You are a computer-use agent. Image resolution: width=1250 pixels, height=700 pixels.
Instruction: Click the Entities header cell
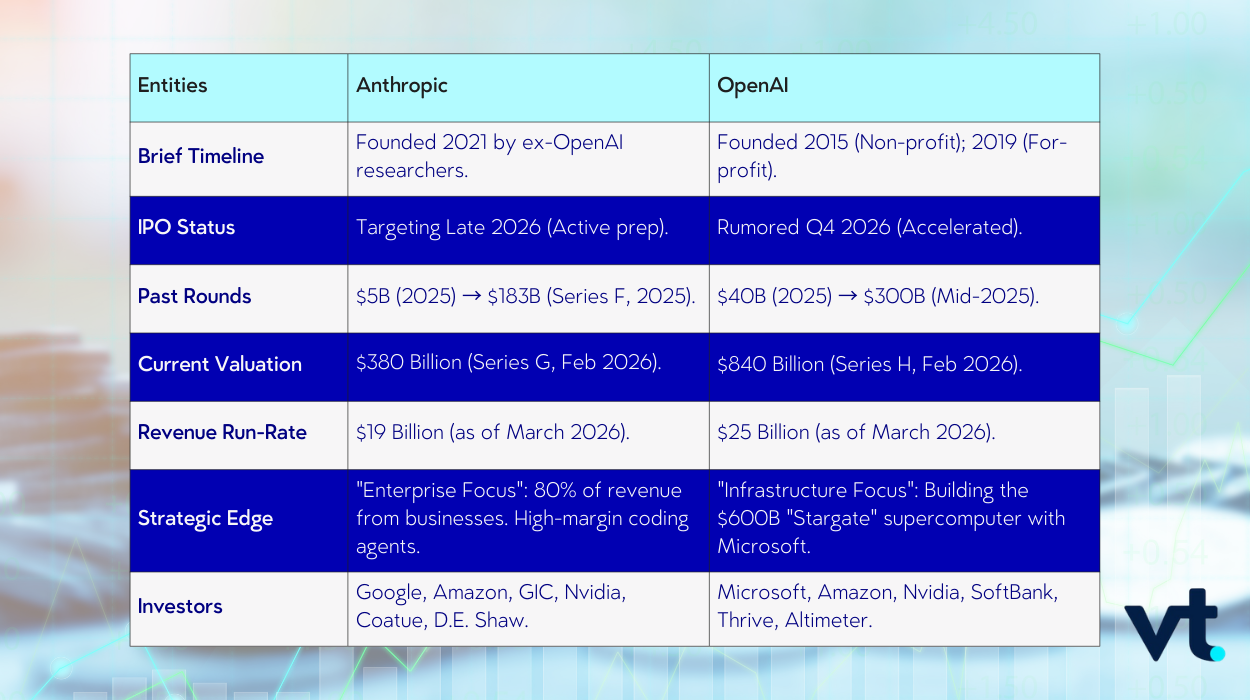point(173,85)
